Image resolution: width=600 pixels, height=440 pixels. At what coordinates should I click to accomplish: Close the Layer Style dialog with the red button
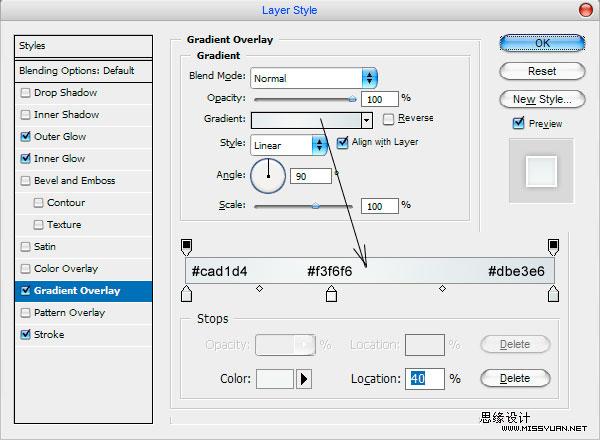tap(585, 10)
